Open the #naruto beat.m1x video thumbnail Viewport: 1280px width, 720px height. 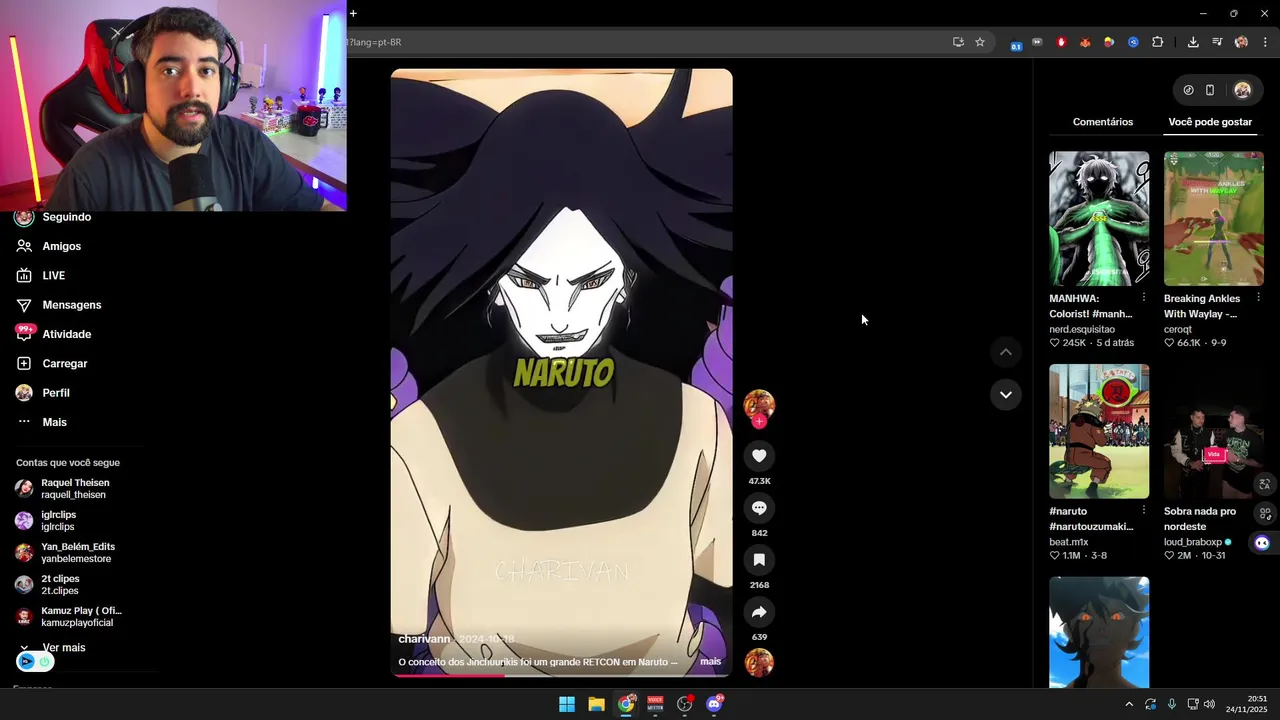pos(1099,431)
